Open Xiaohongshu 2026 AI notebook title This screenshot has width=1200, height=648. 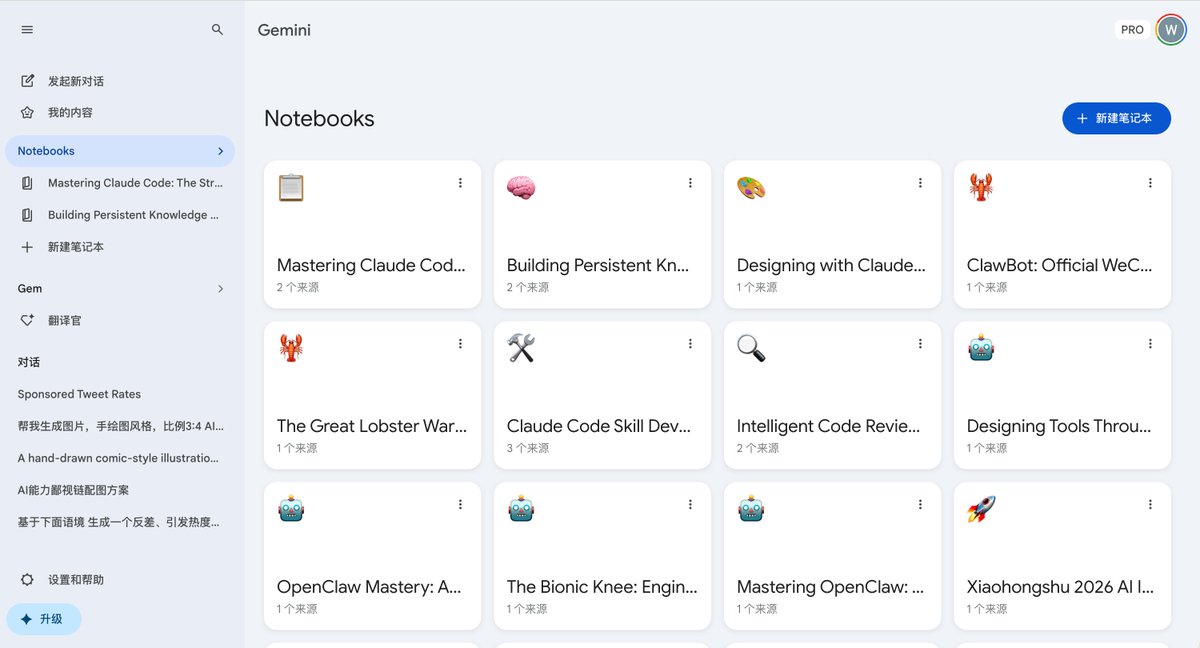[x=1060, y=587]
